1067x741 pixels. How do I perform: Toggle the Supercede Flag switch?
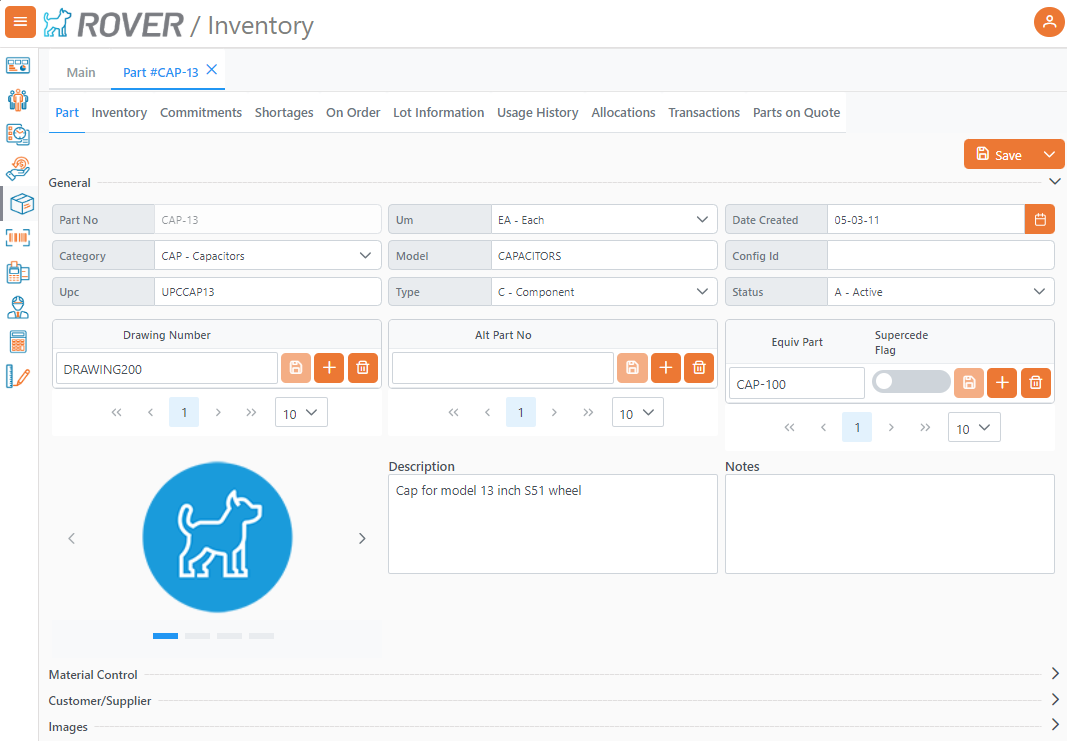[x=911, y=382]
